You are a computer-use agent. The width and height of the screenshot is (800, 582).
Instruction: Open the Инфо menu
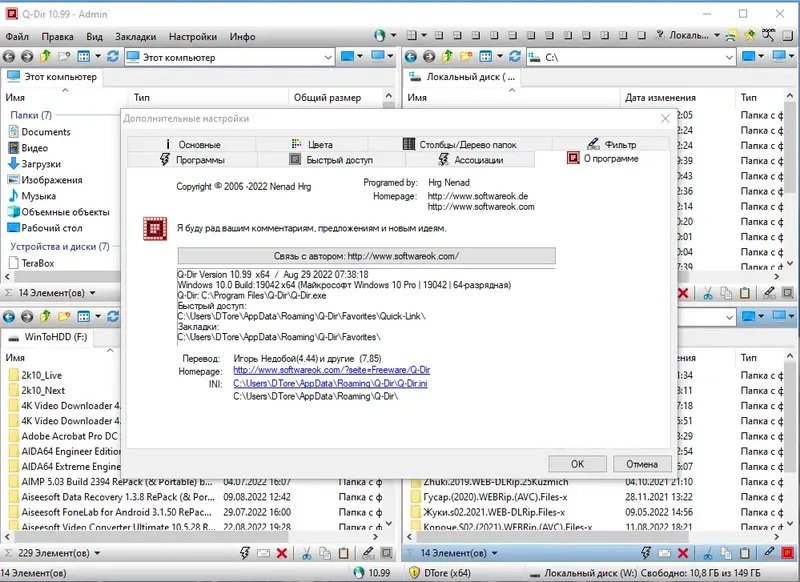coord(242,37)
